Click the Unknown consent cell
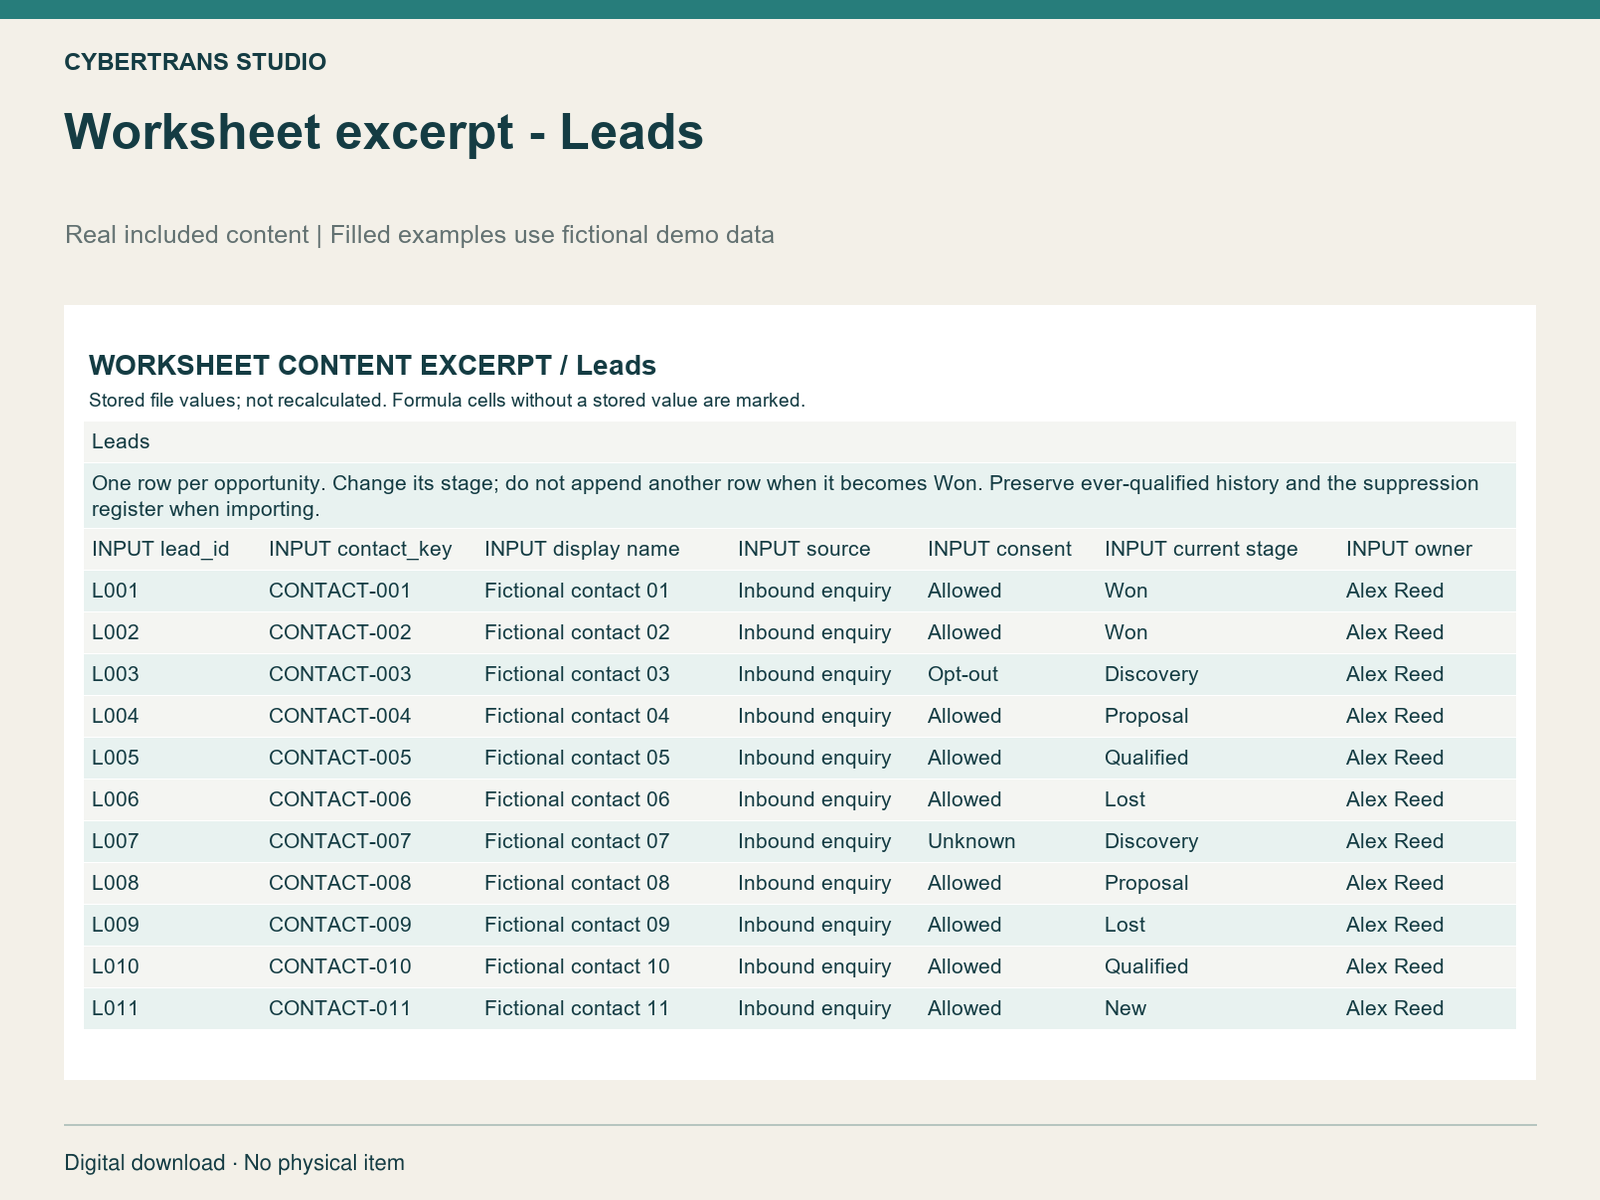This screenshot has width=1600, height=1200. [972, 841]
